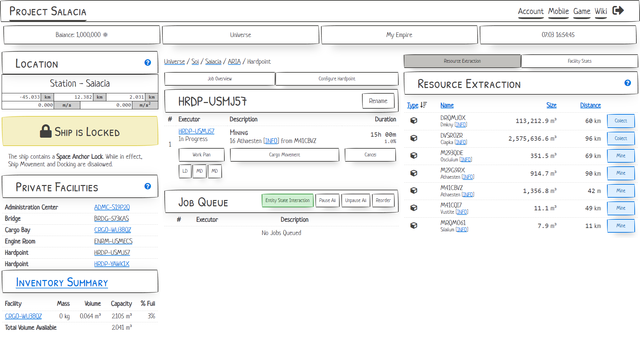640x360 pixels.
Task: Click the cube icon for resource M41CBVZ
Action: (x=413, y=190)
